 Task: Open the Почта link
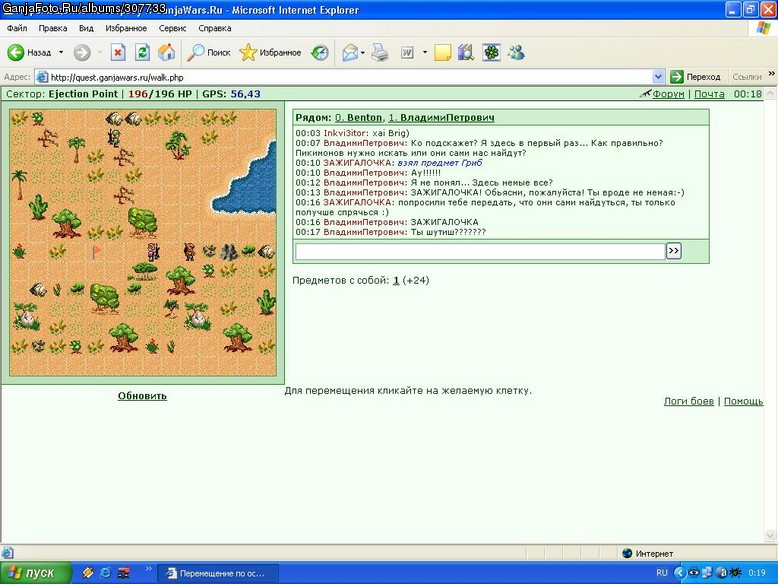[x=709, y=94]
